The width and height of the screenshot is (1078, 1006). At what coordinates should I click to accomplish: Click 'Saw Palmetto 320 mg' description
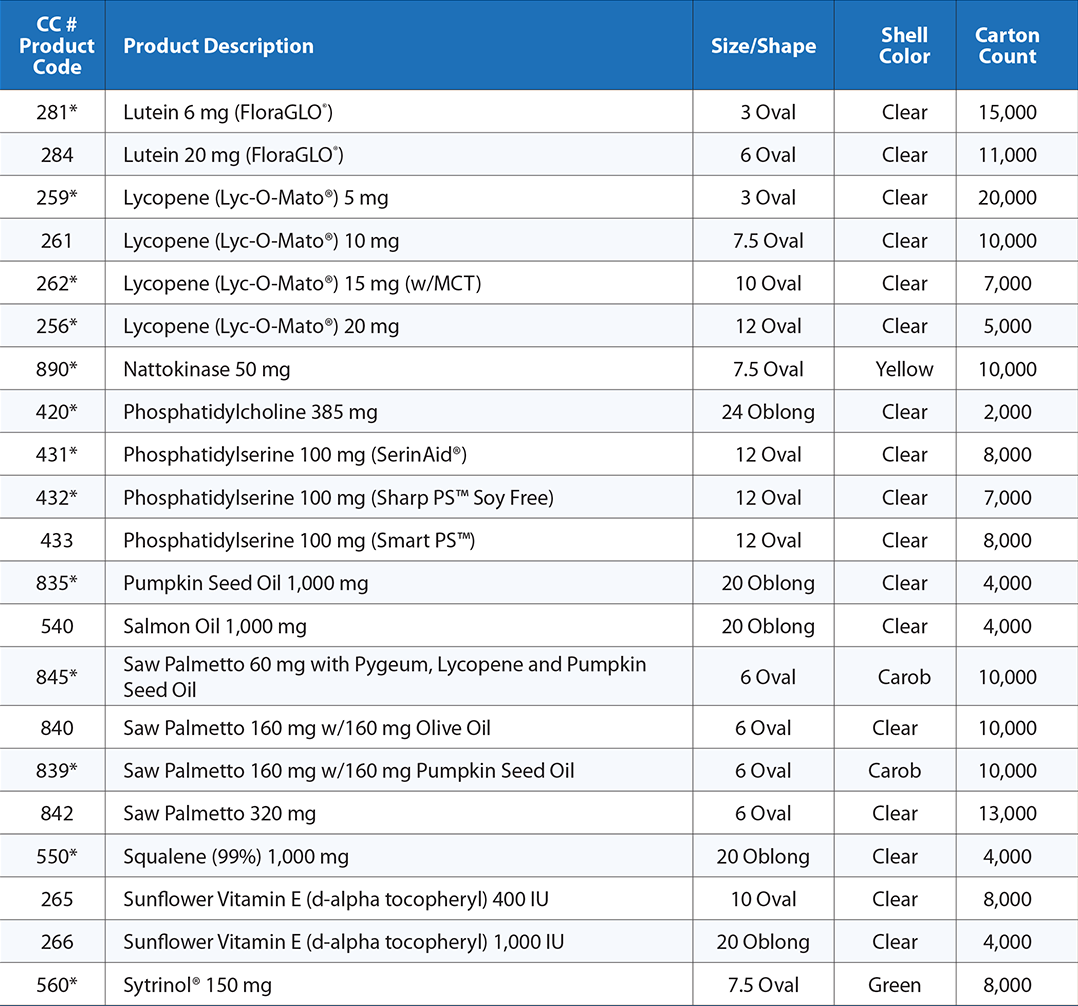point(219,813)
